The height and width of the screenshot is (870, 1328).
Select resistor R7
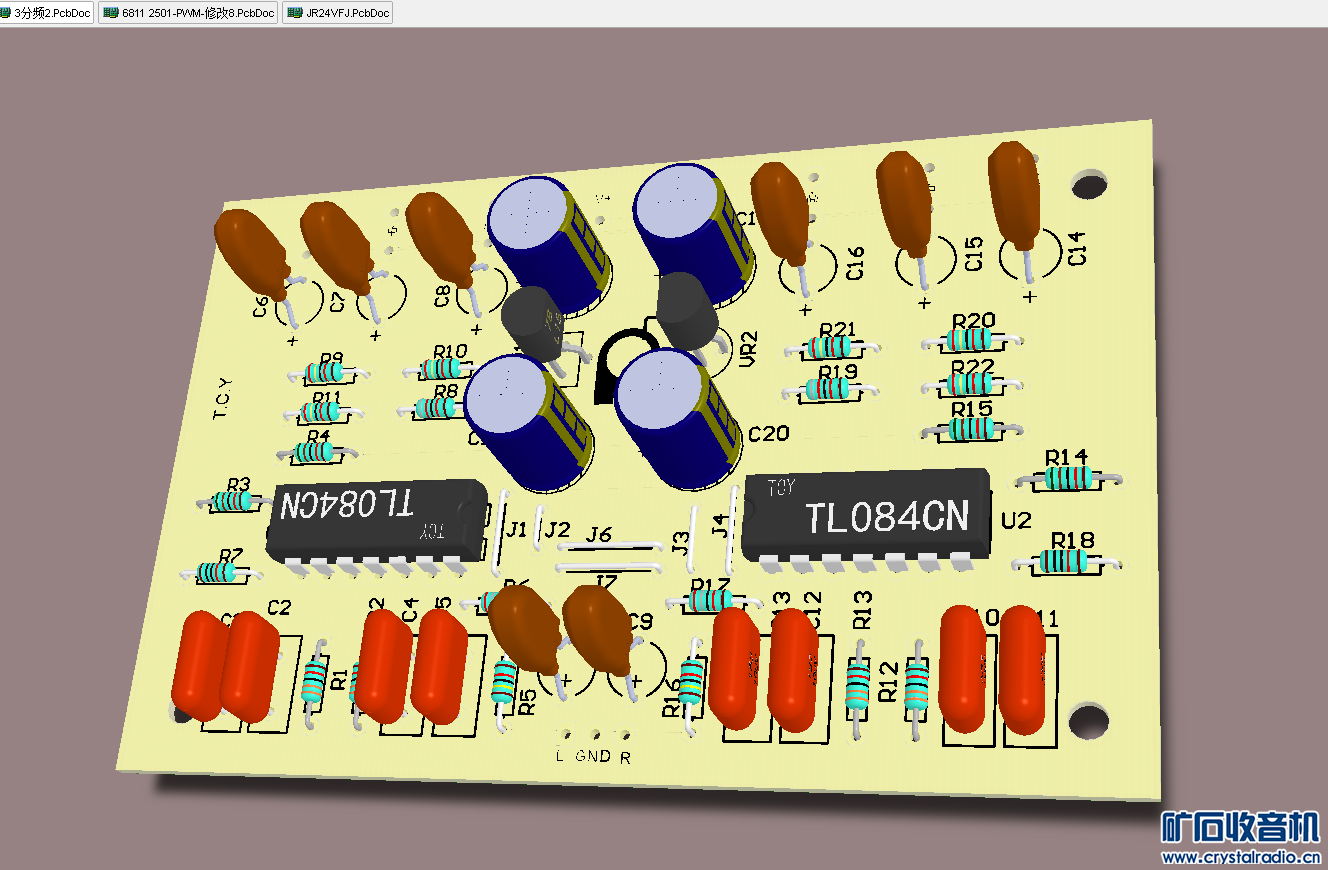218,572
